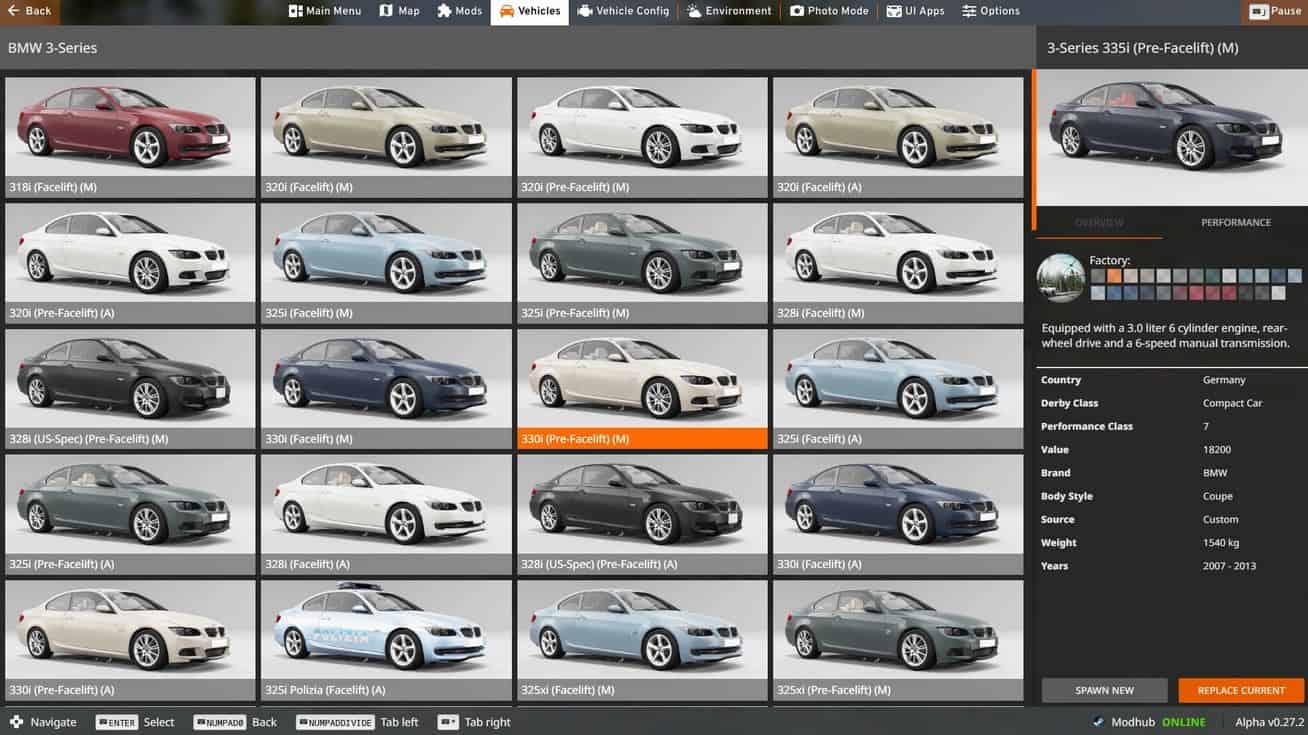This screenshot has width=1308, height=735.
Task: Switch to the Overview tab
Action: (x=1099, y=223)
